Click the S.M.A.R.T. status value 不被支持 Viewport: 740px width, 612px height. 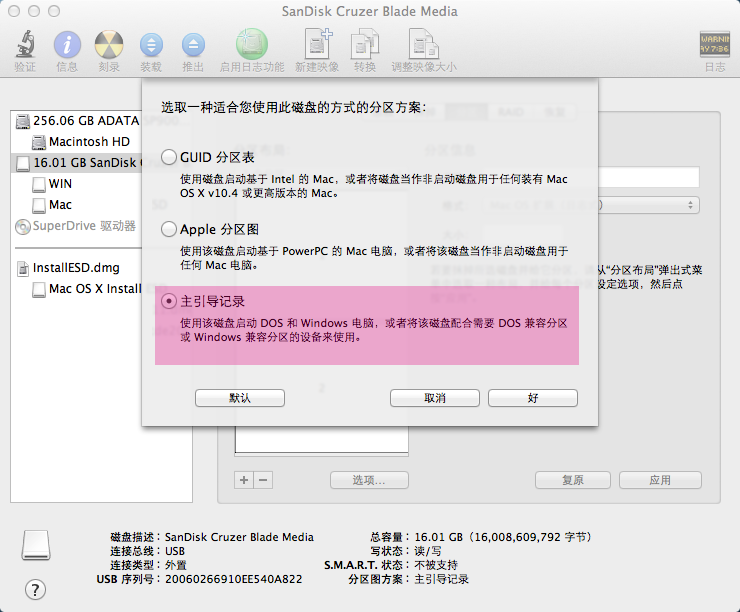pyautogui.click(x=436, y=565)
